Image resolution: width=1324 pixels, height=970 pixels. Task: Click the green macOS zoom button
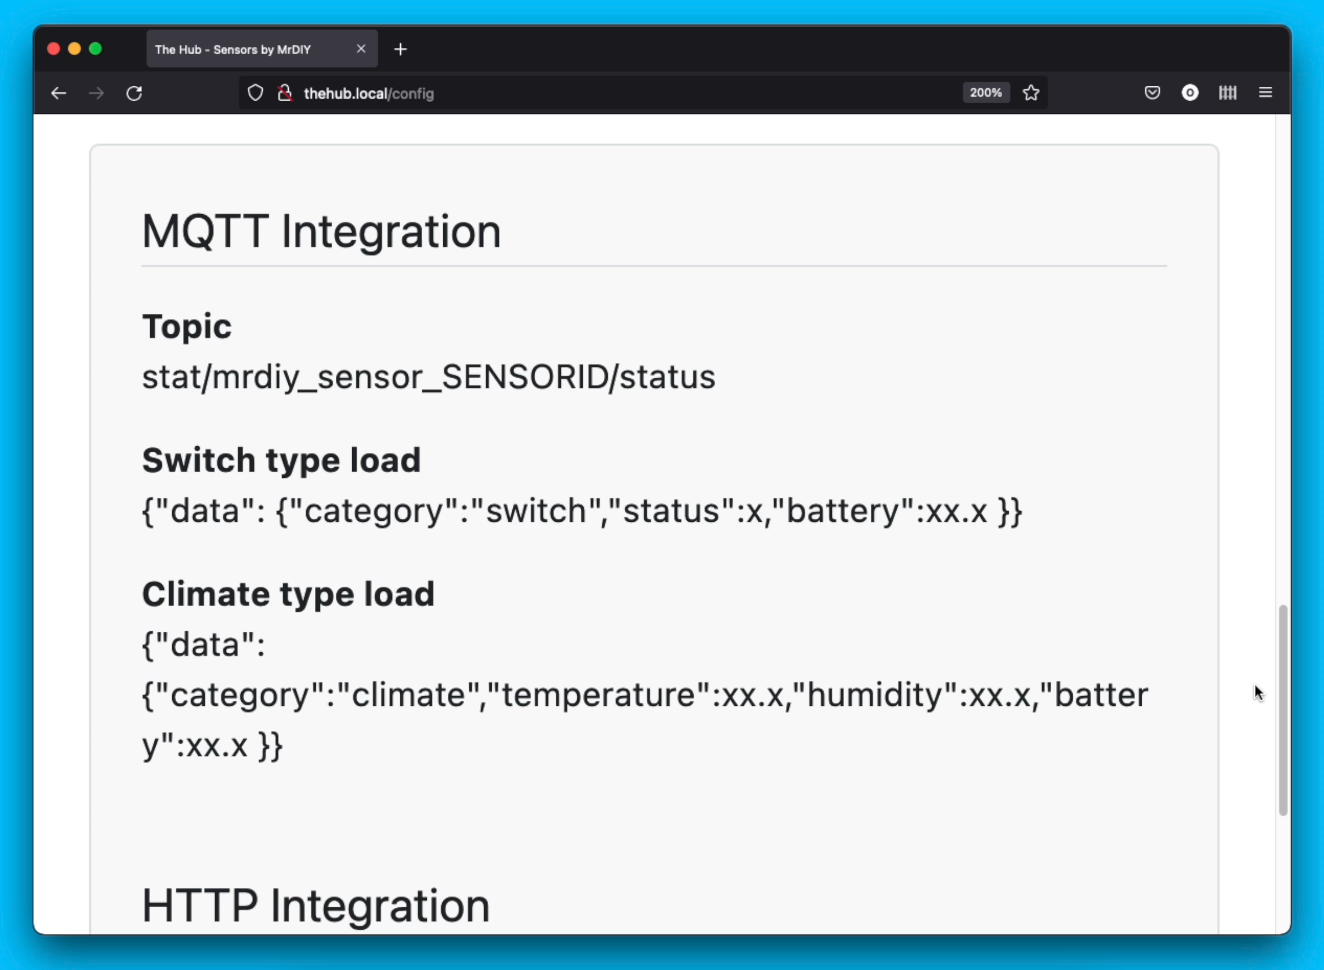pyautogui.click(x=94, y=47)
